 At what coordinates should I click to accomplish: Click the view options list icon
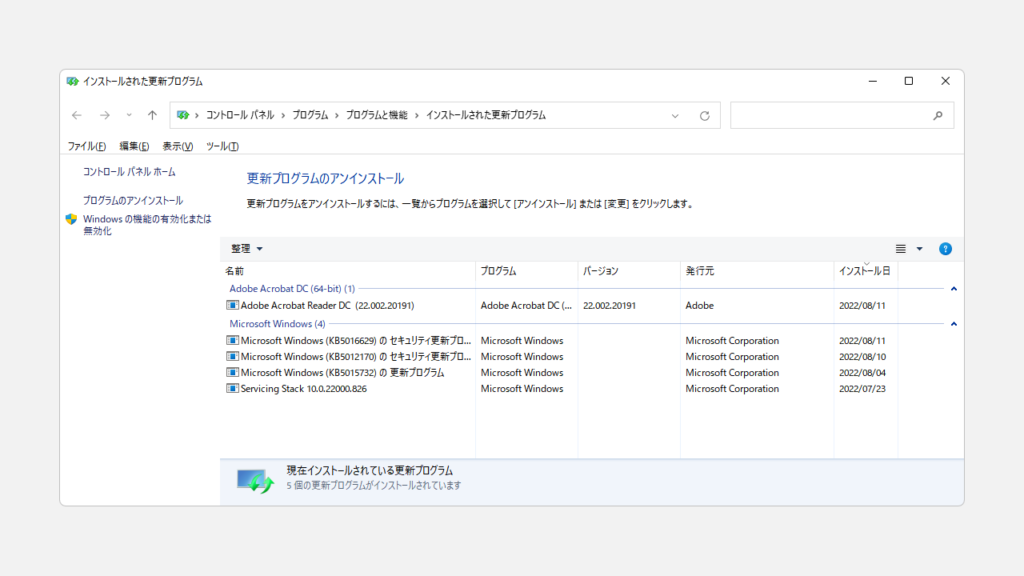(900, 249)
